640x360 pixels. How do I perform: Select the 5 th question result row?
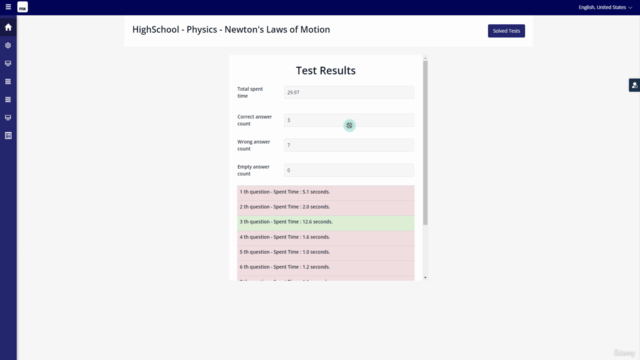326,253
